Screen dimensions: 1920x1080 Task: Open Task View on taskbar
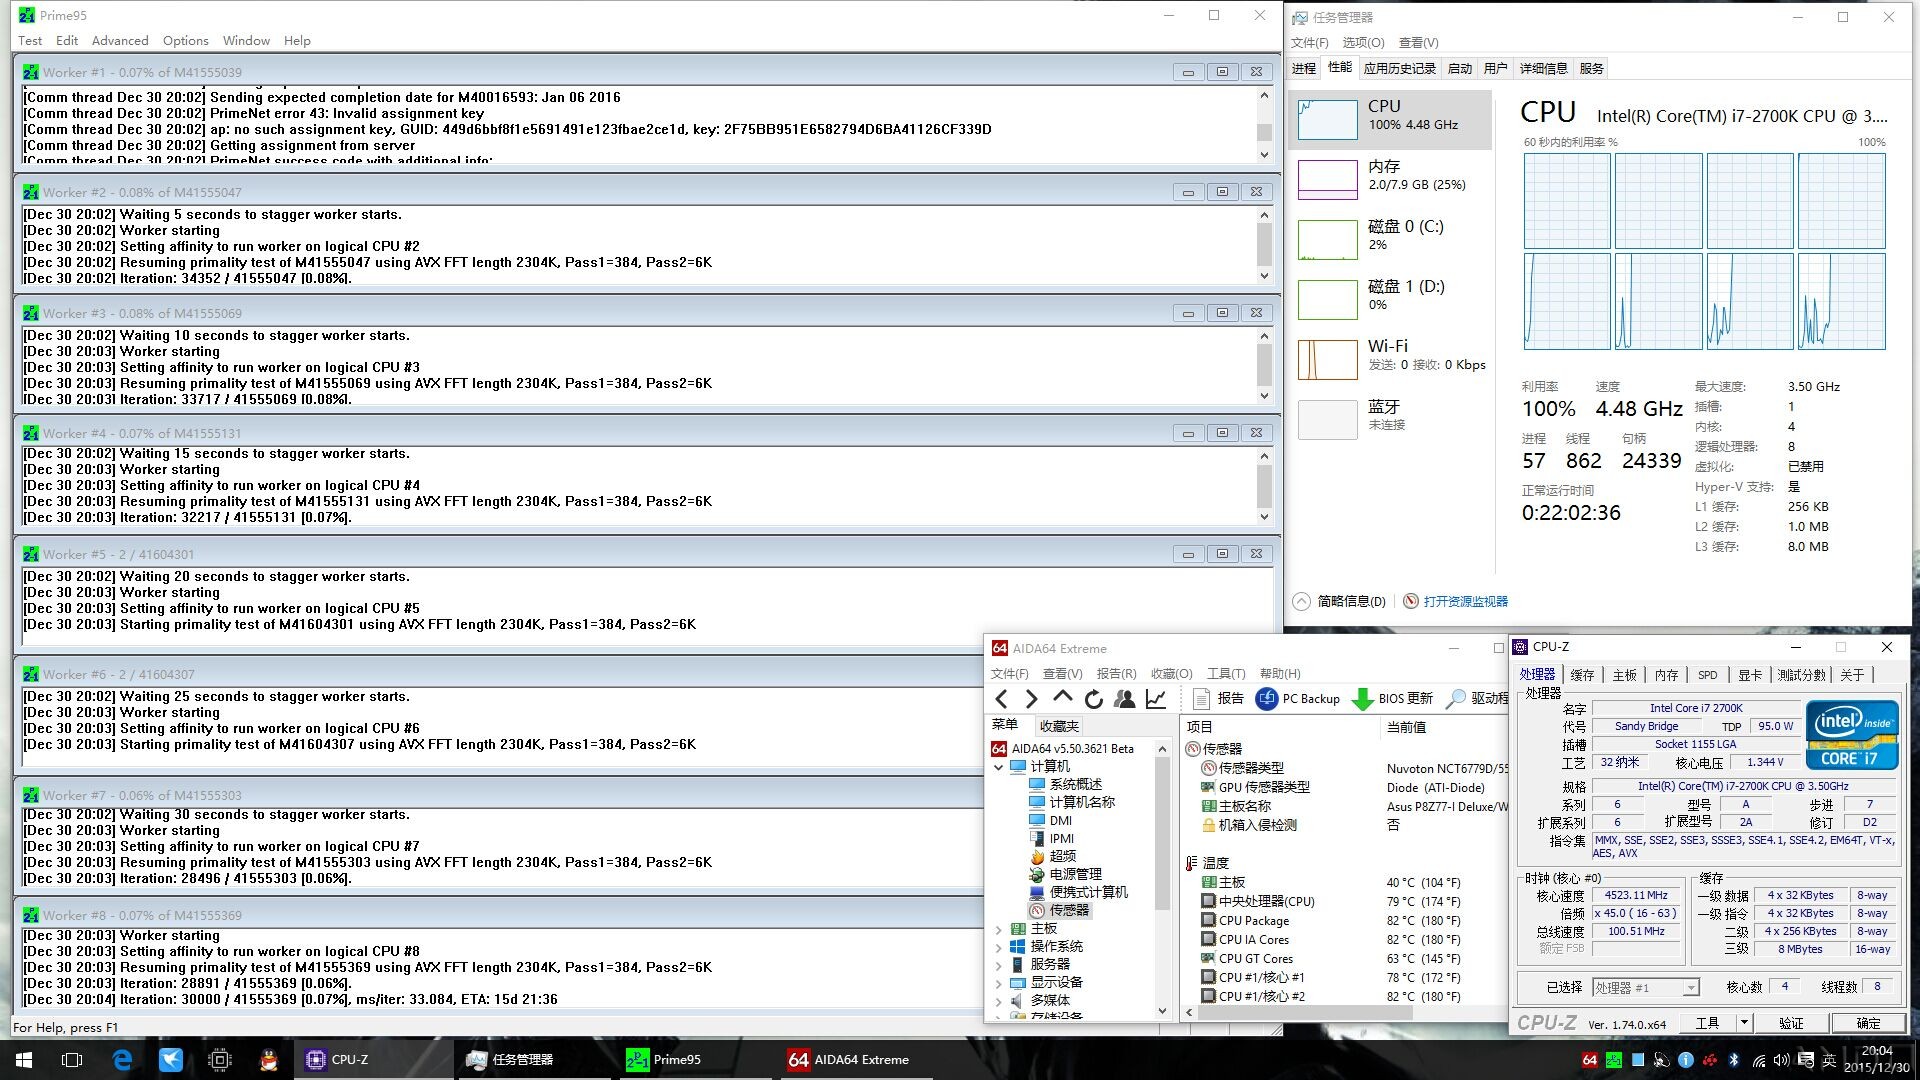click(x=72, y=1060)
